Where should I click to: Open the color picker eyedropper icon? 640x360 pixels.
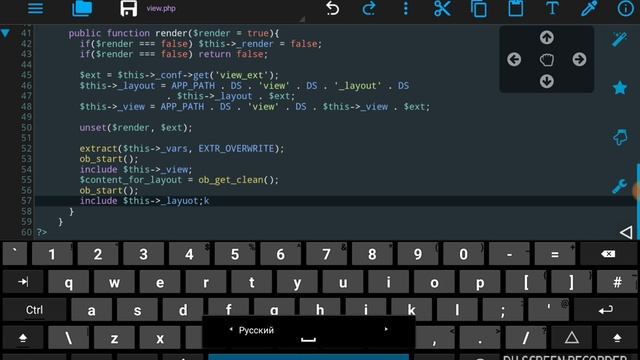pyautogui.click(x=589, y=8)
